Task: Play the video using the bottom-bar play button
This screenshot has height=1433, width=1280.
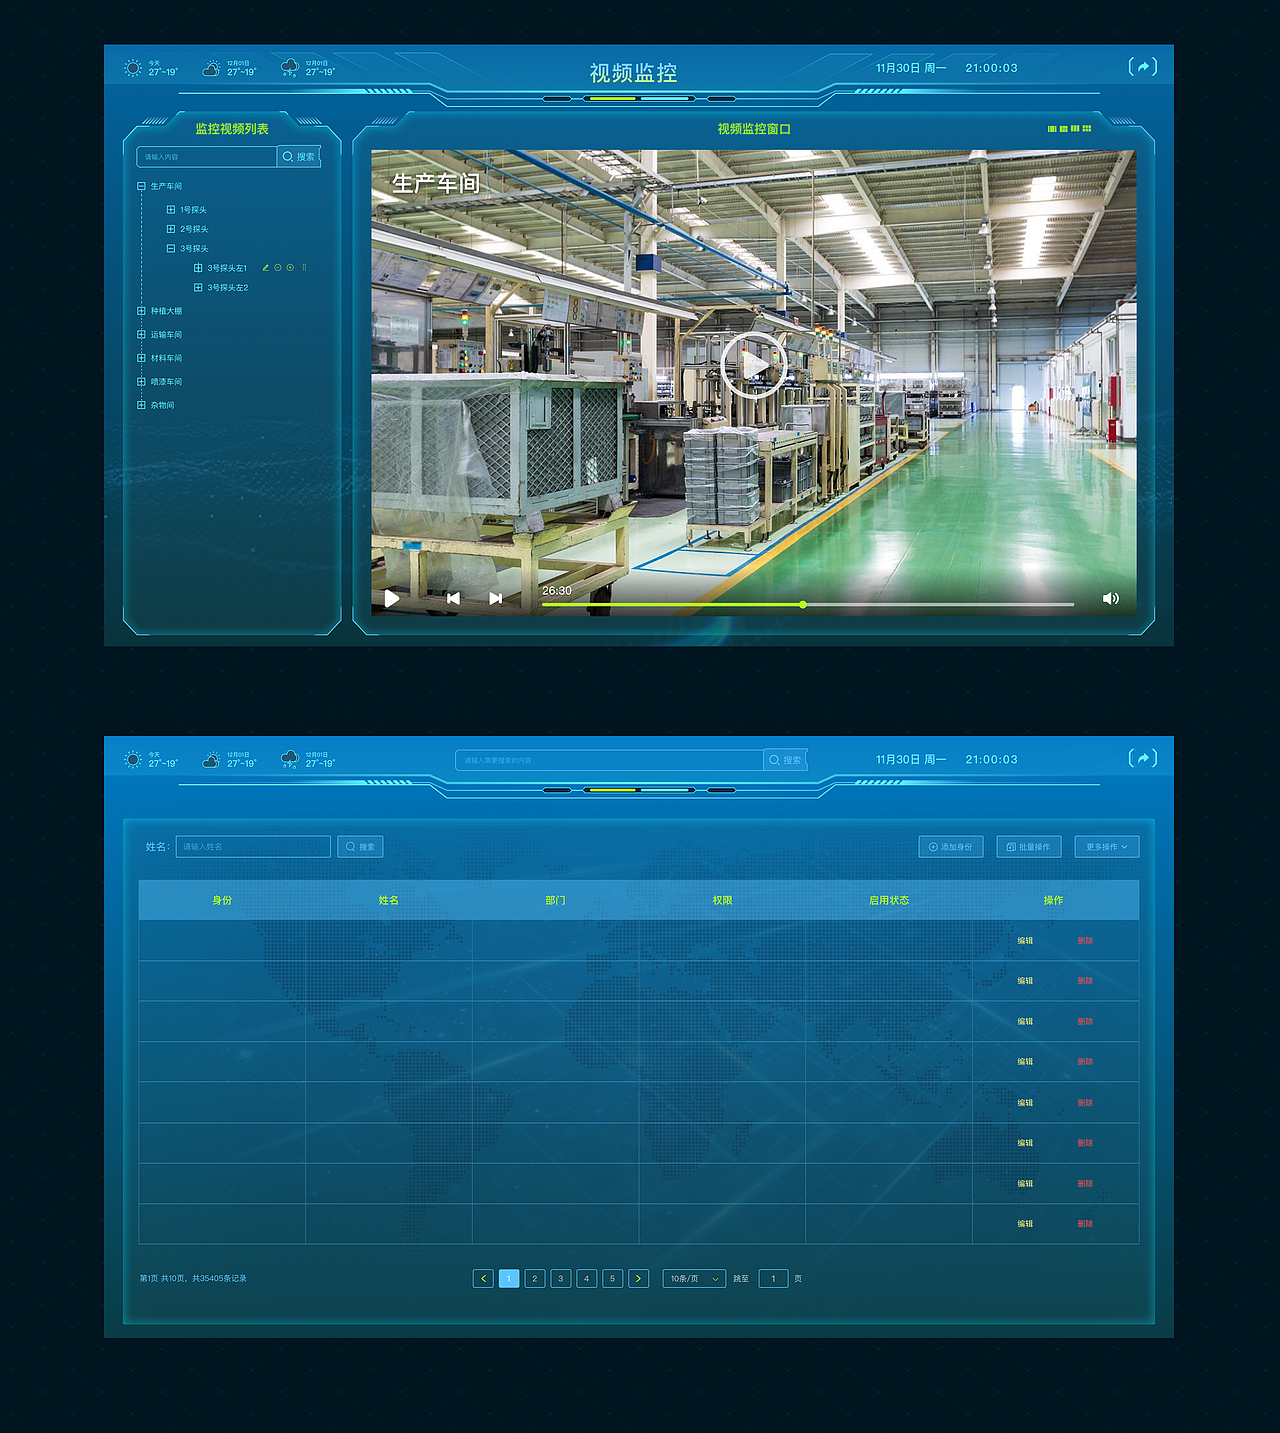Action: pyautogui.click(x=392, y=598)
